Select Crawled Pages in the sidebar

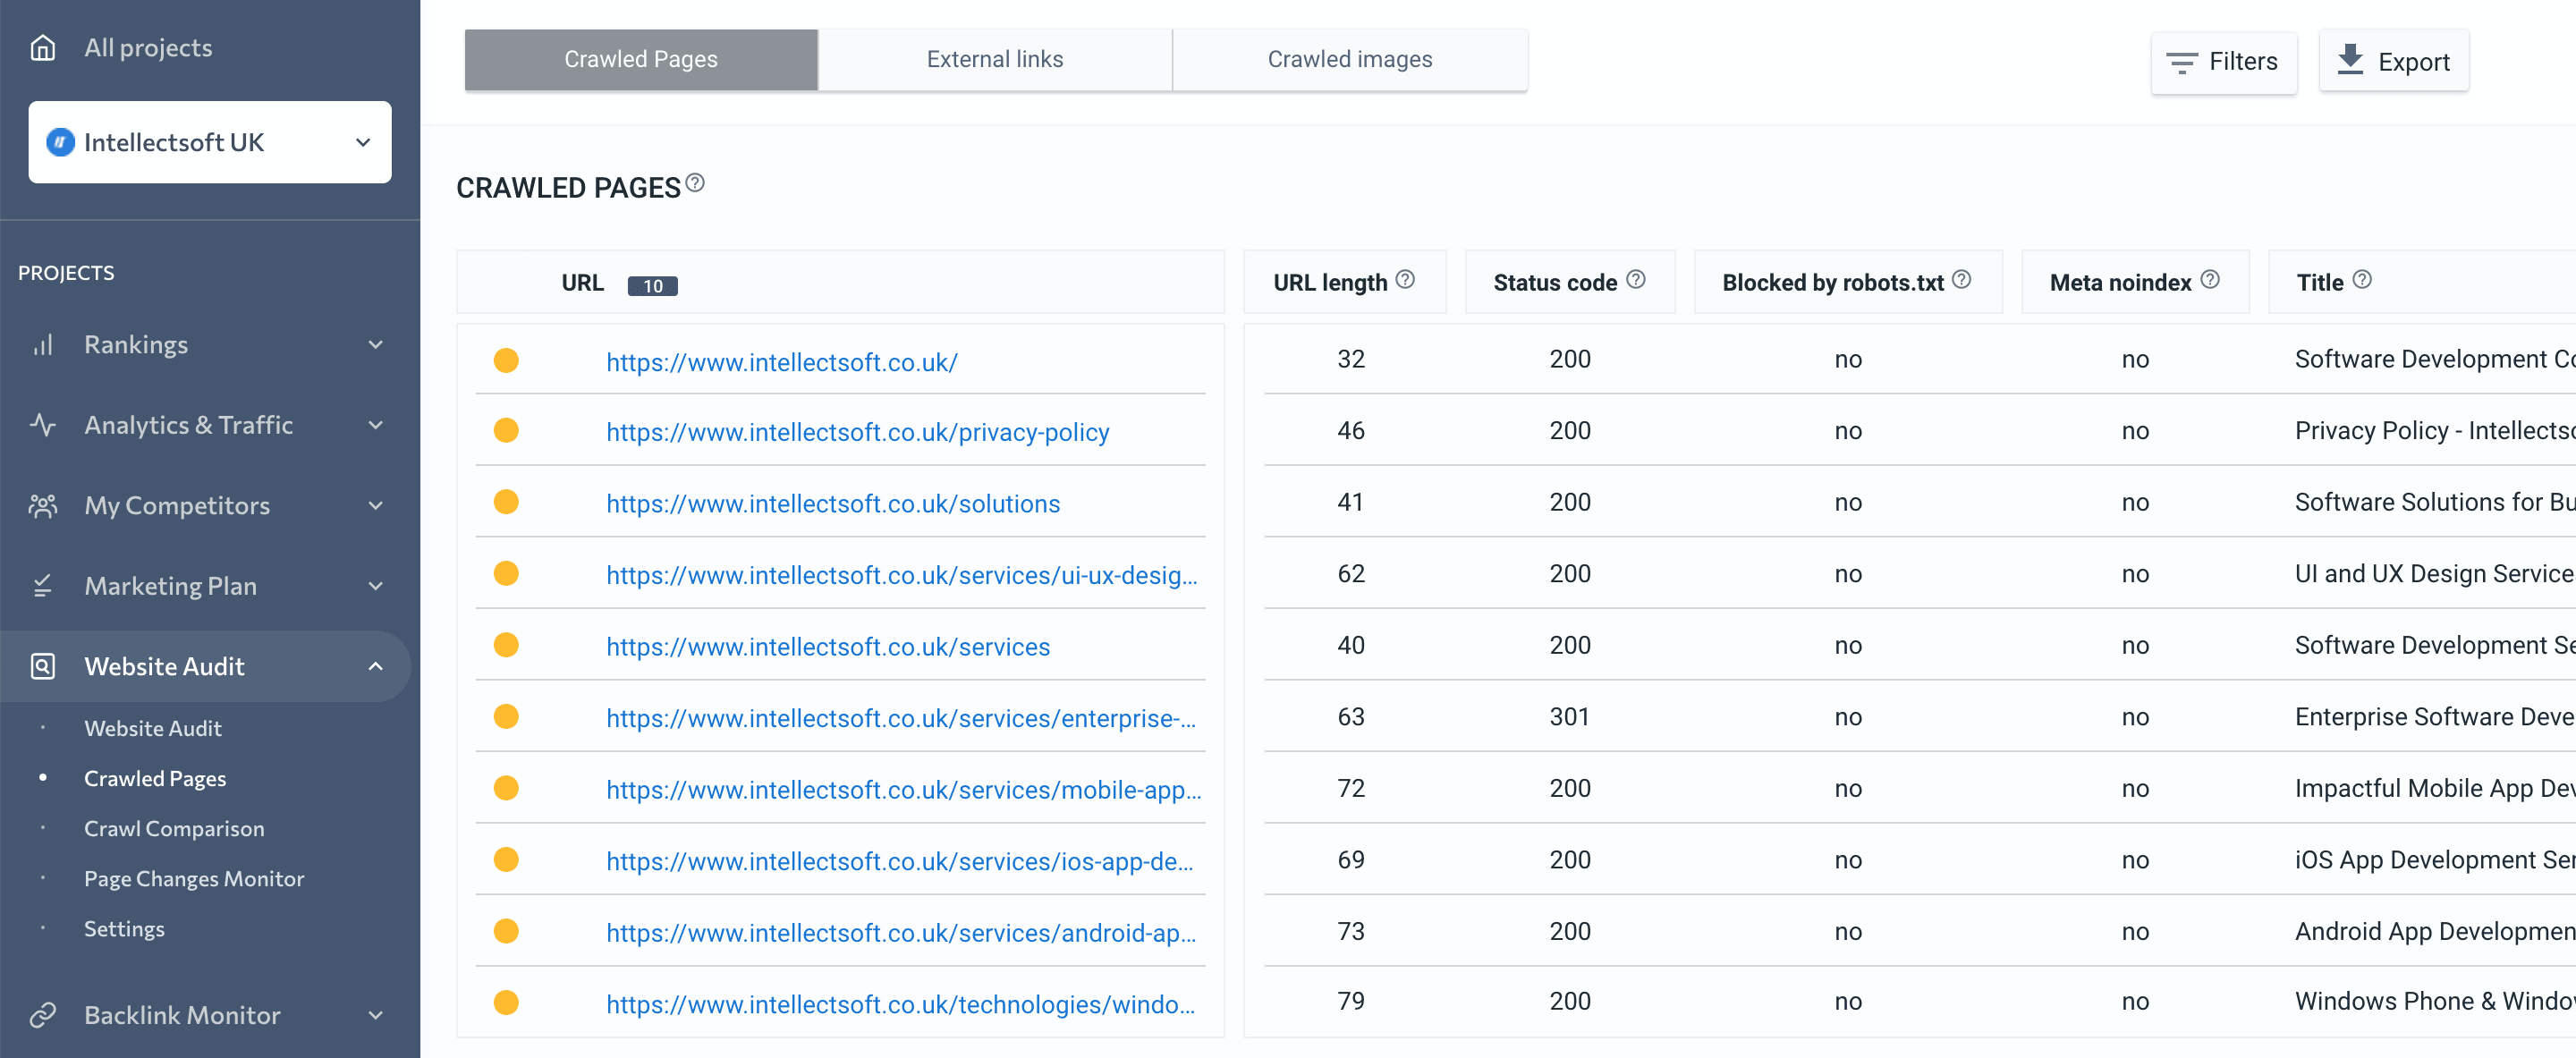155,779
